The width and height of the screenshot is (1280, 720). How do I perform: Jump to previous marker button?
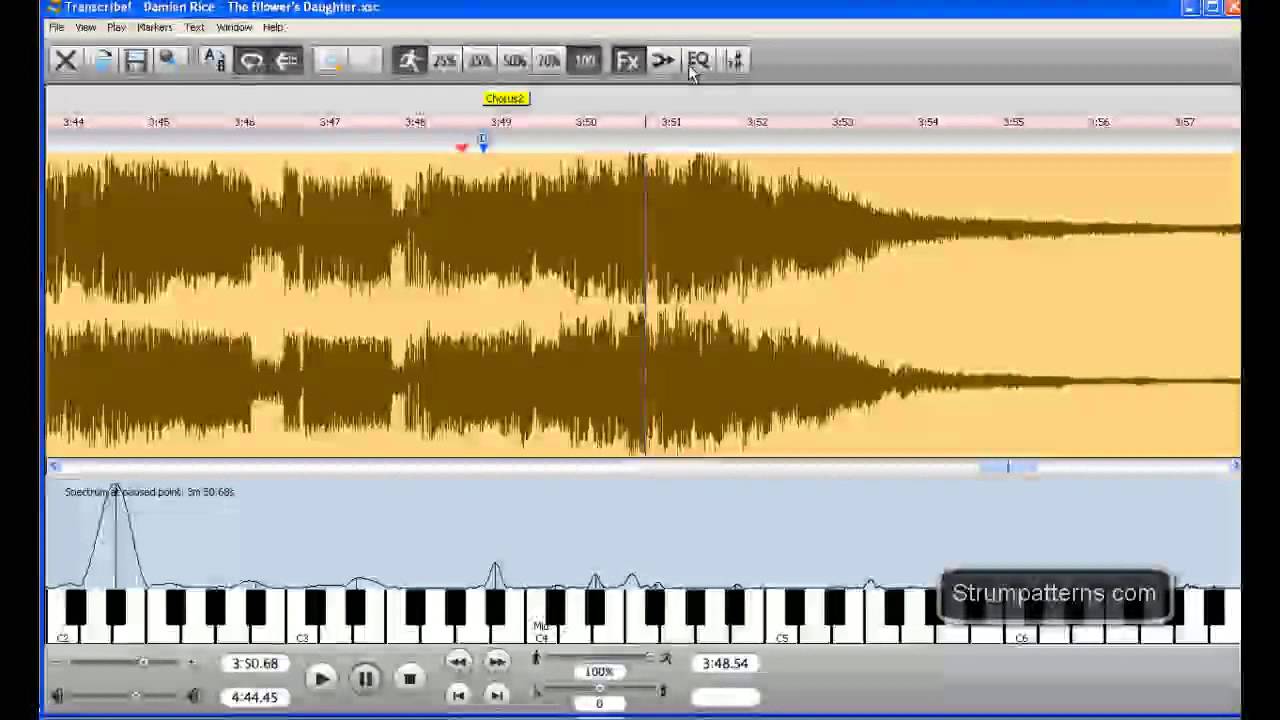tap(458, 695)
